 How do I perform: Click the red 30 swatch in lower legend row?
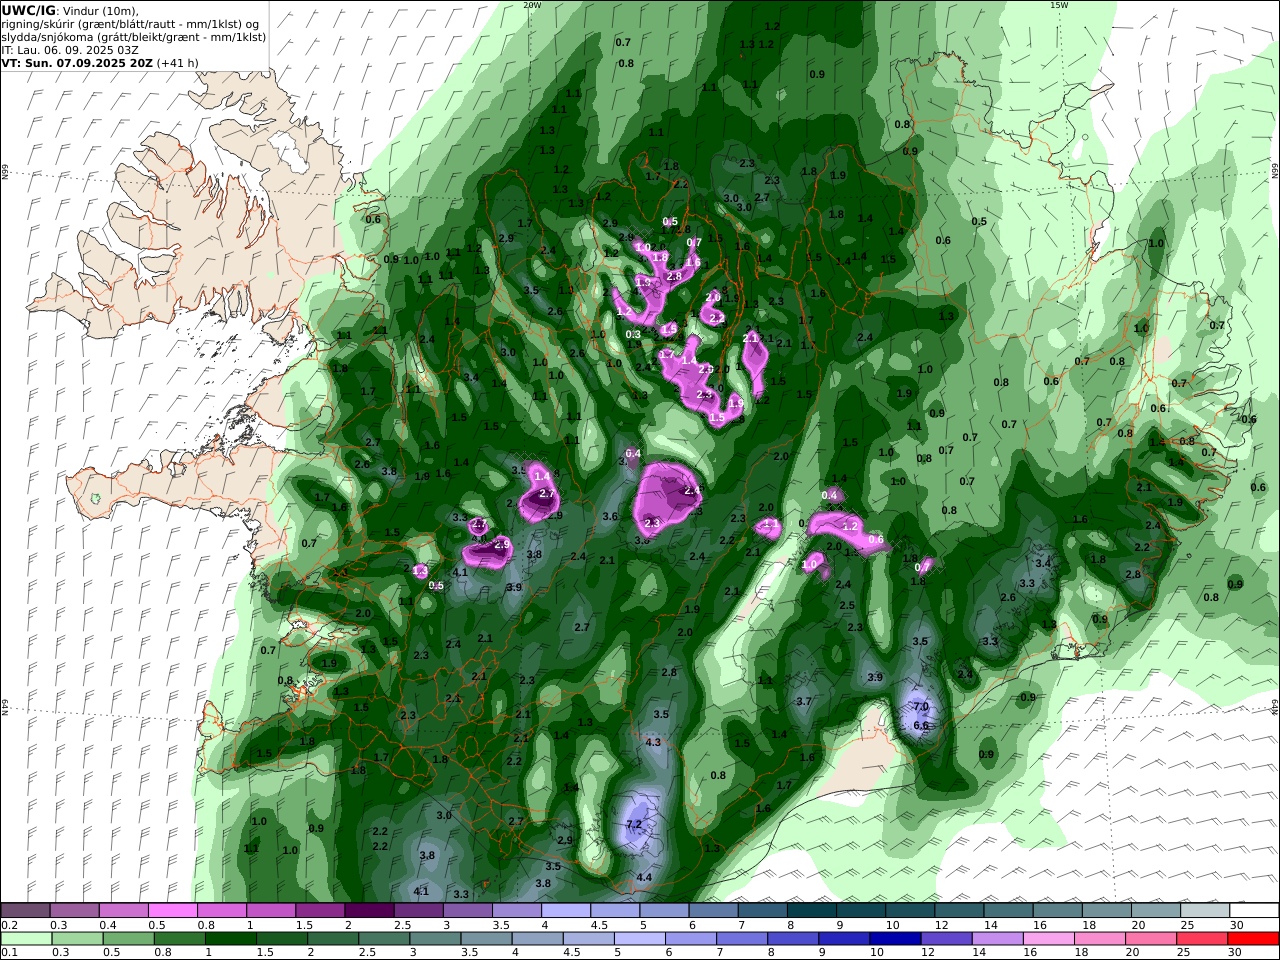pyautogui.click(x=1253, y=939)
